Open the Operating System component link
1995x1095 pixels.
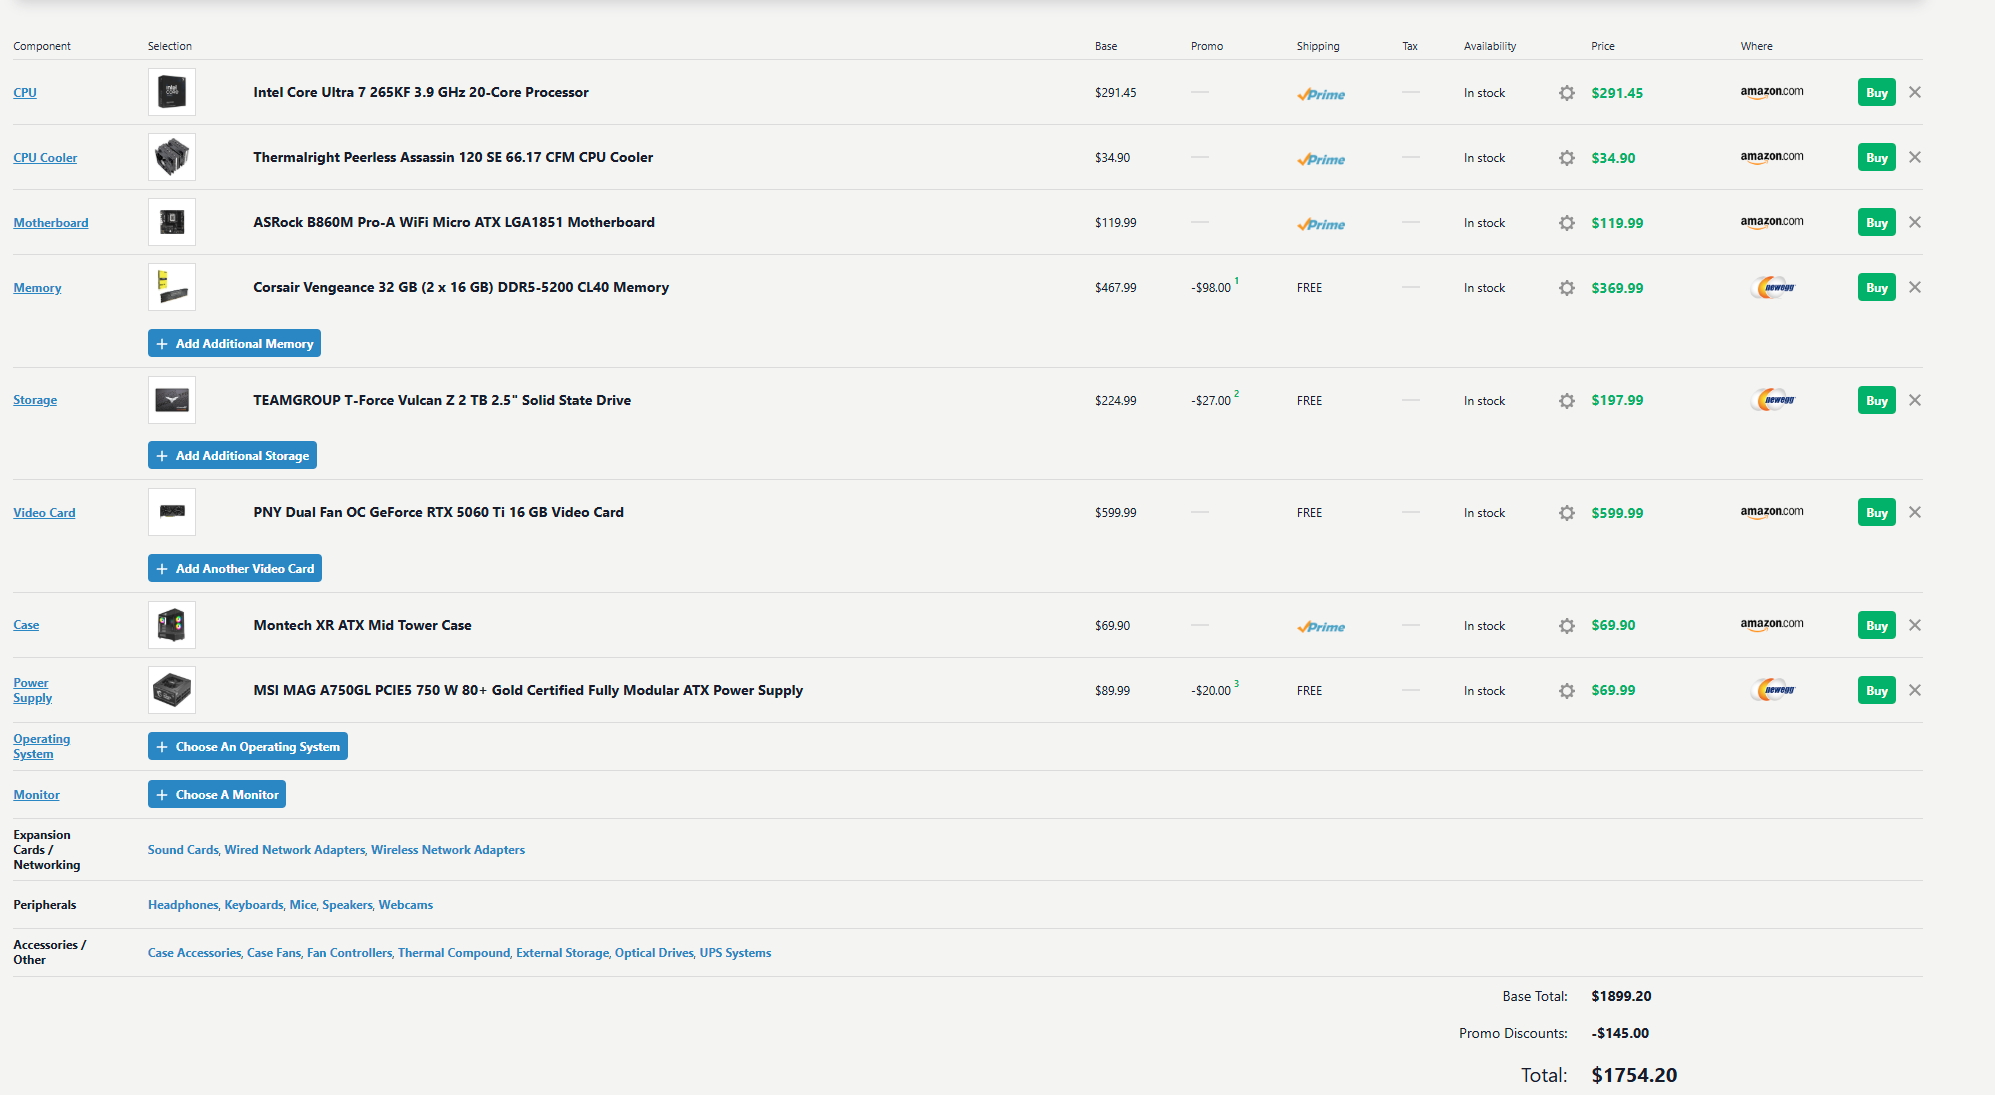[41, 746]
